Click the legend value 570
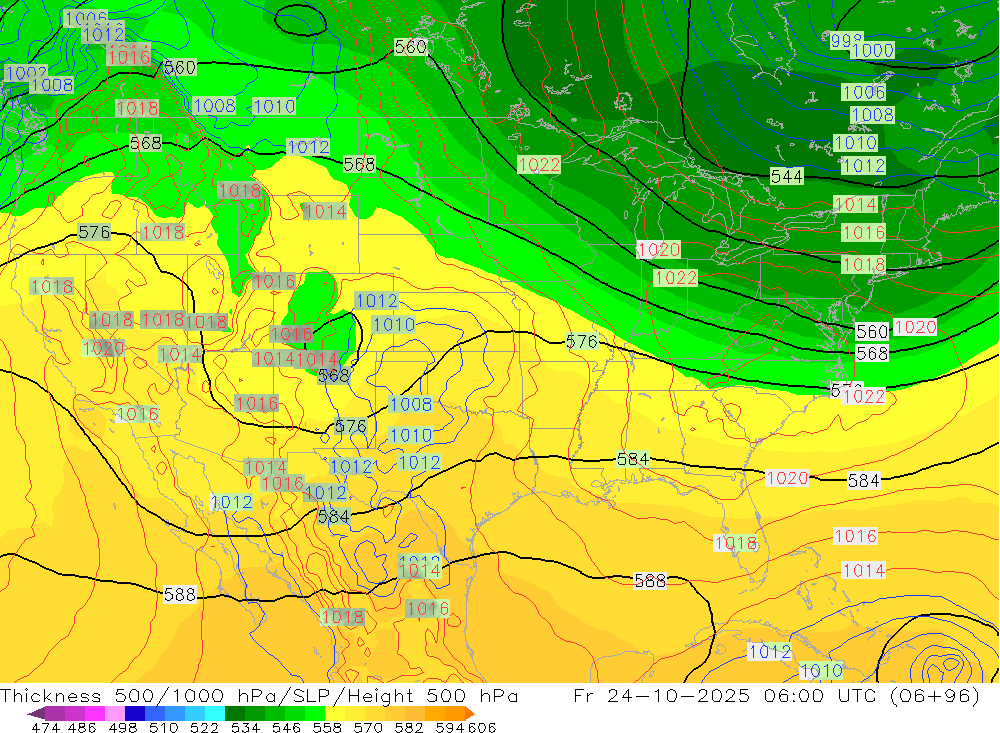Image resolution: width=1000 pixels, height=733 pixels. point(368,727)
